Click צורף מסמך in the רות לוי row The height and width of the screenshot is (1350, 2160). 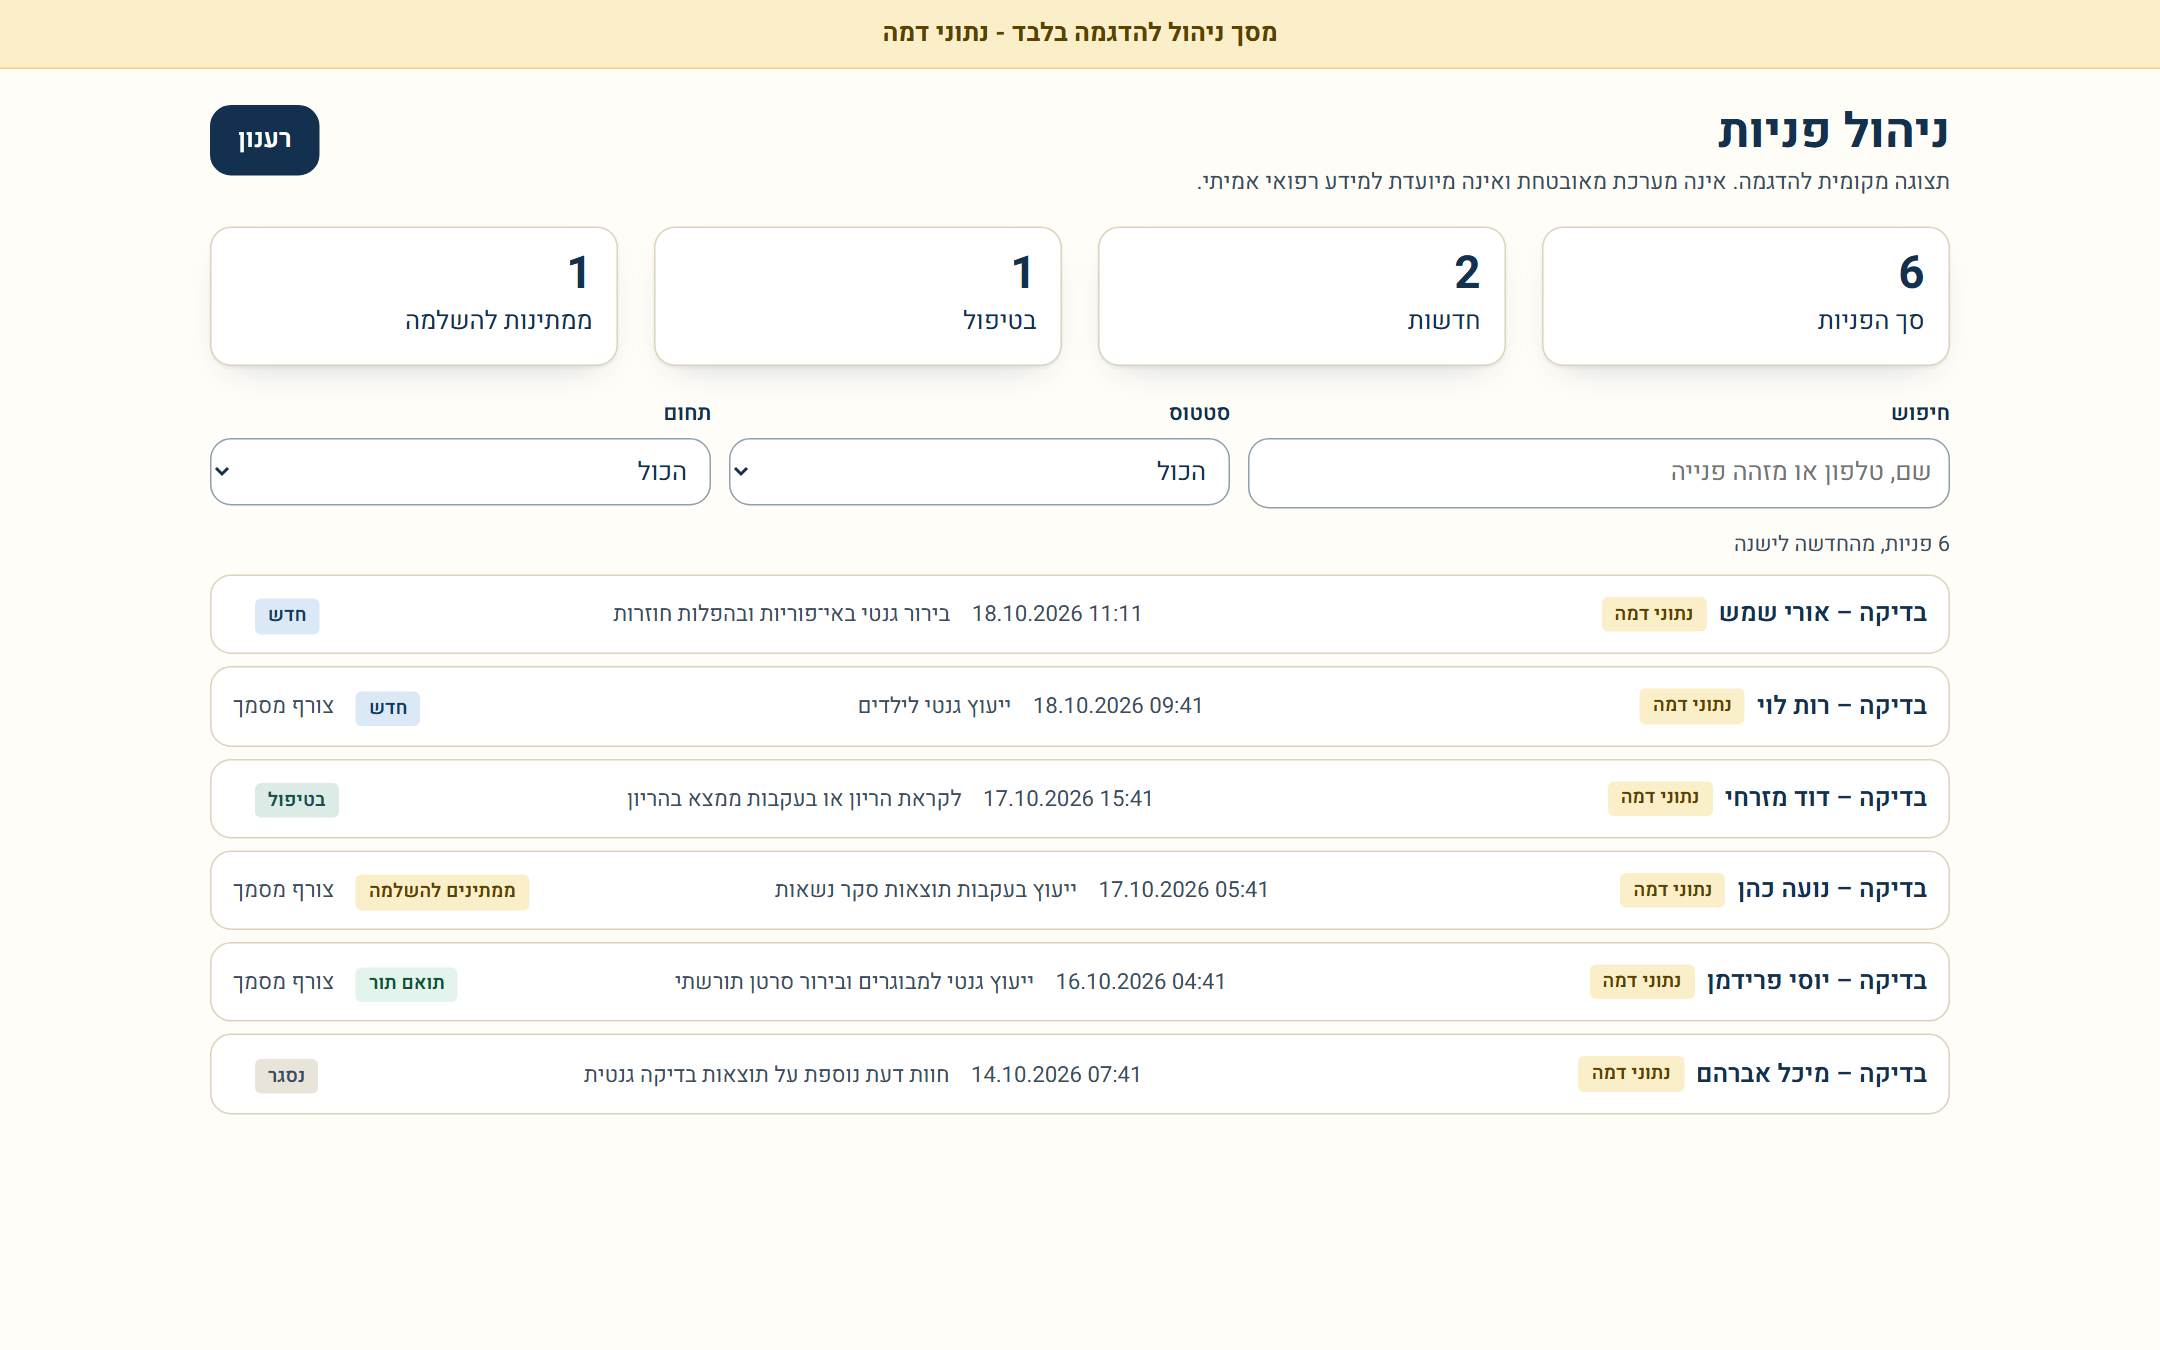283,706
